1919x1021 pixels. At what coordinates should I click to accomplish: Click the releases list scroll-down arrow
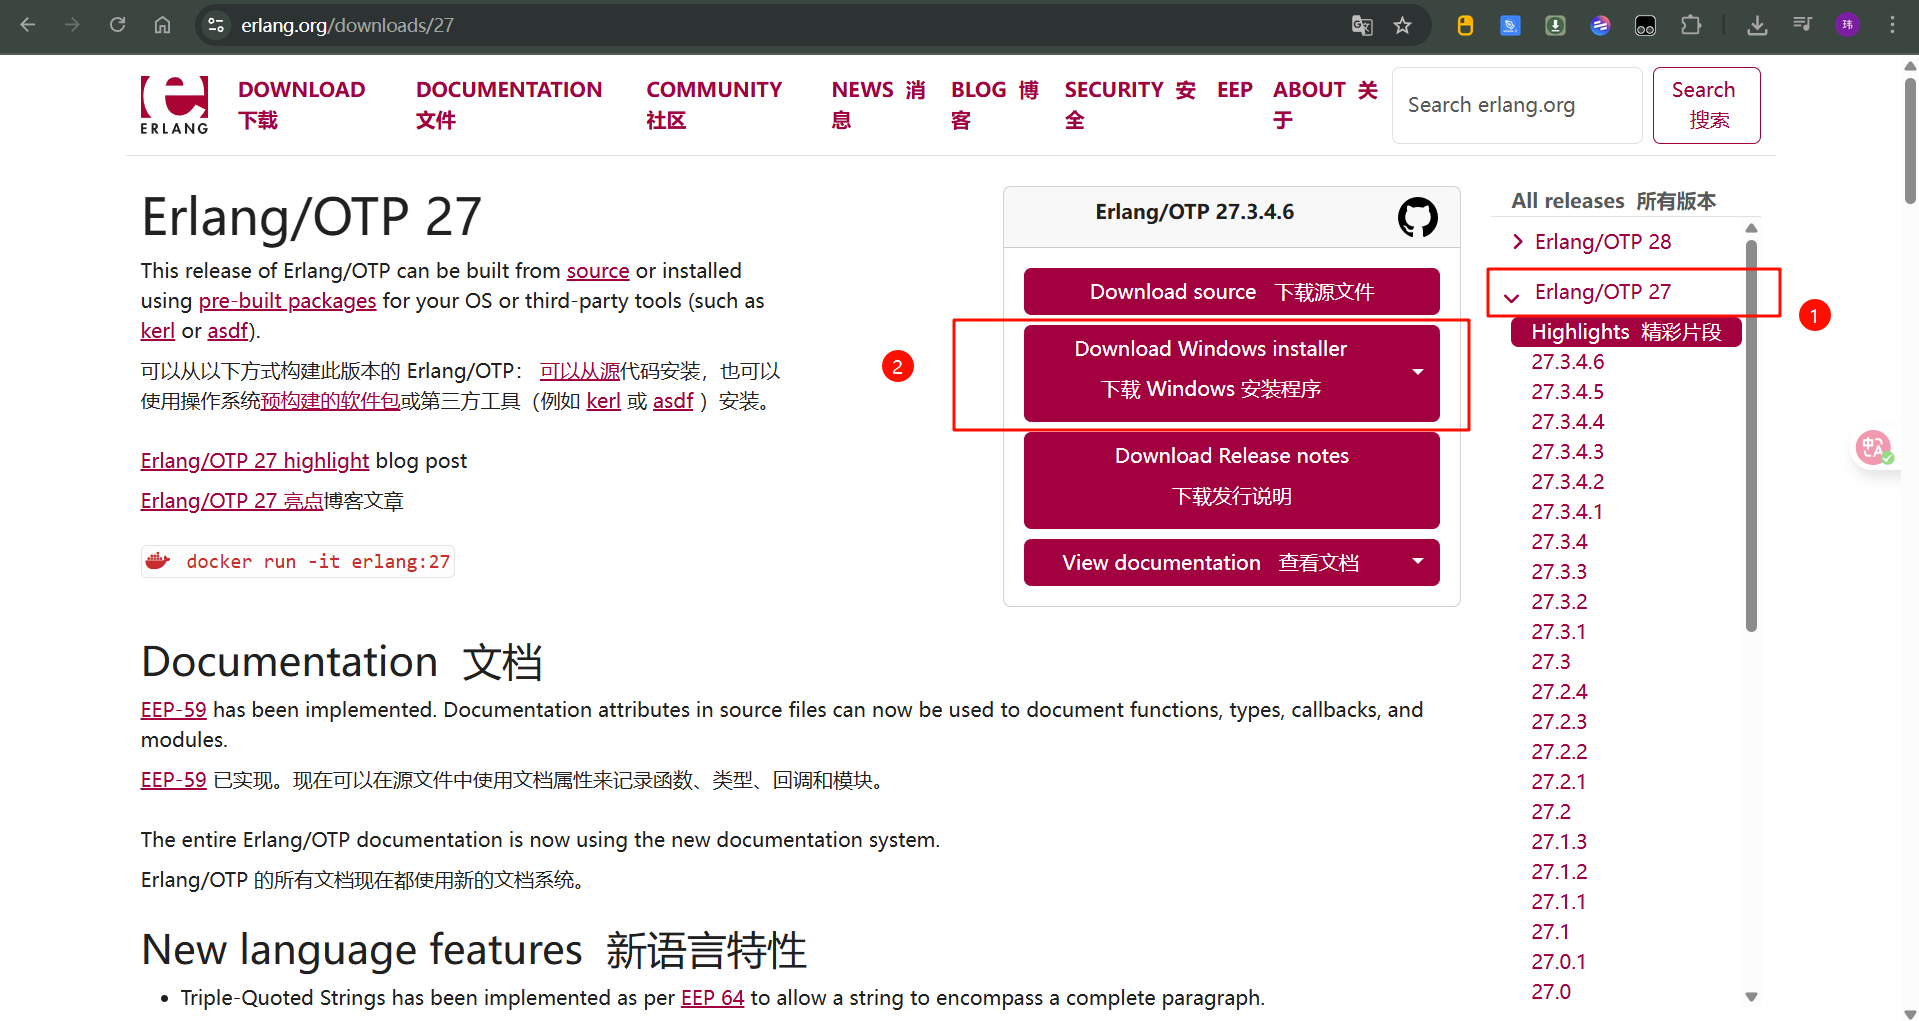[x=1751, y=997]
